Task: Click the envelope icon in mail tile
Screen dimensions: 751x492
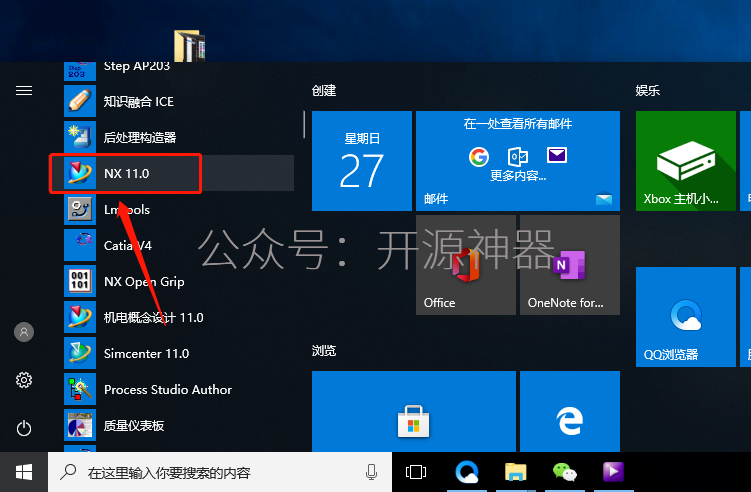Action: (557, 155)
